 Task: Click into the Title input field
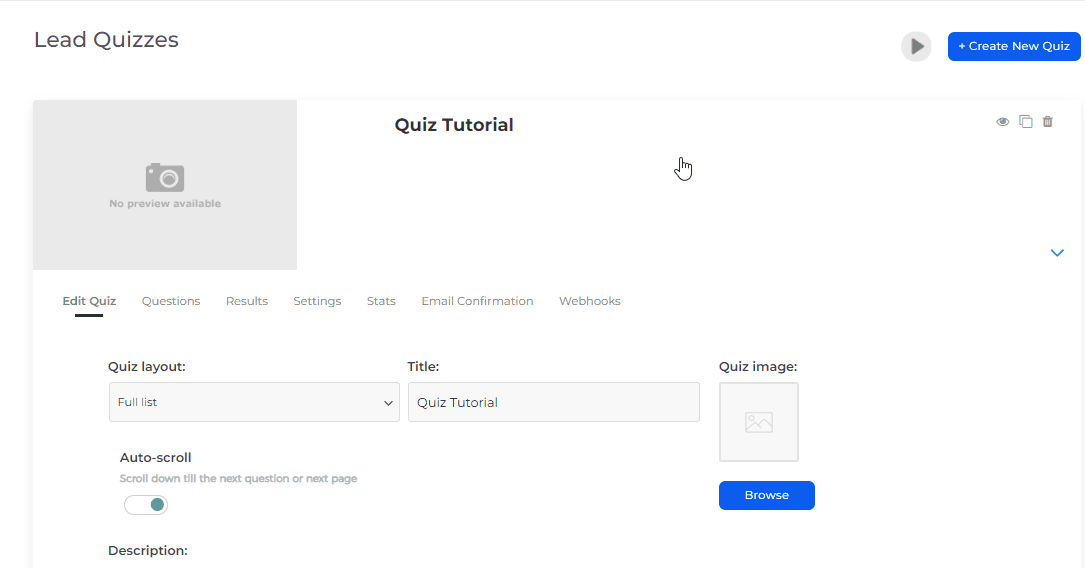click(x=554, y=402)
